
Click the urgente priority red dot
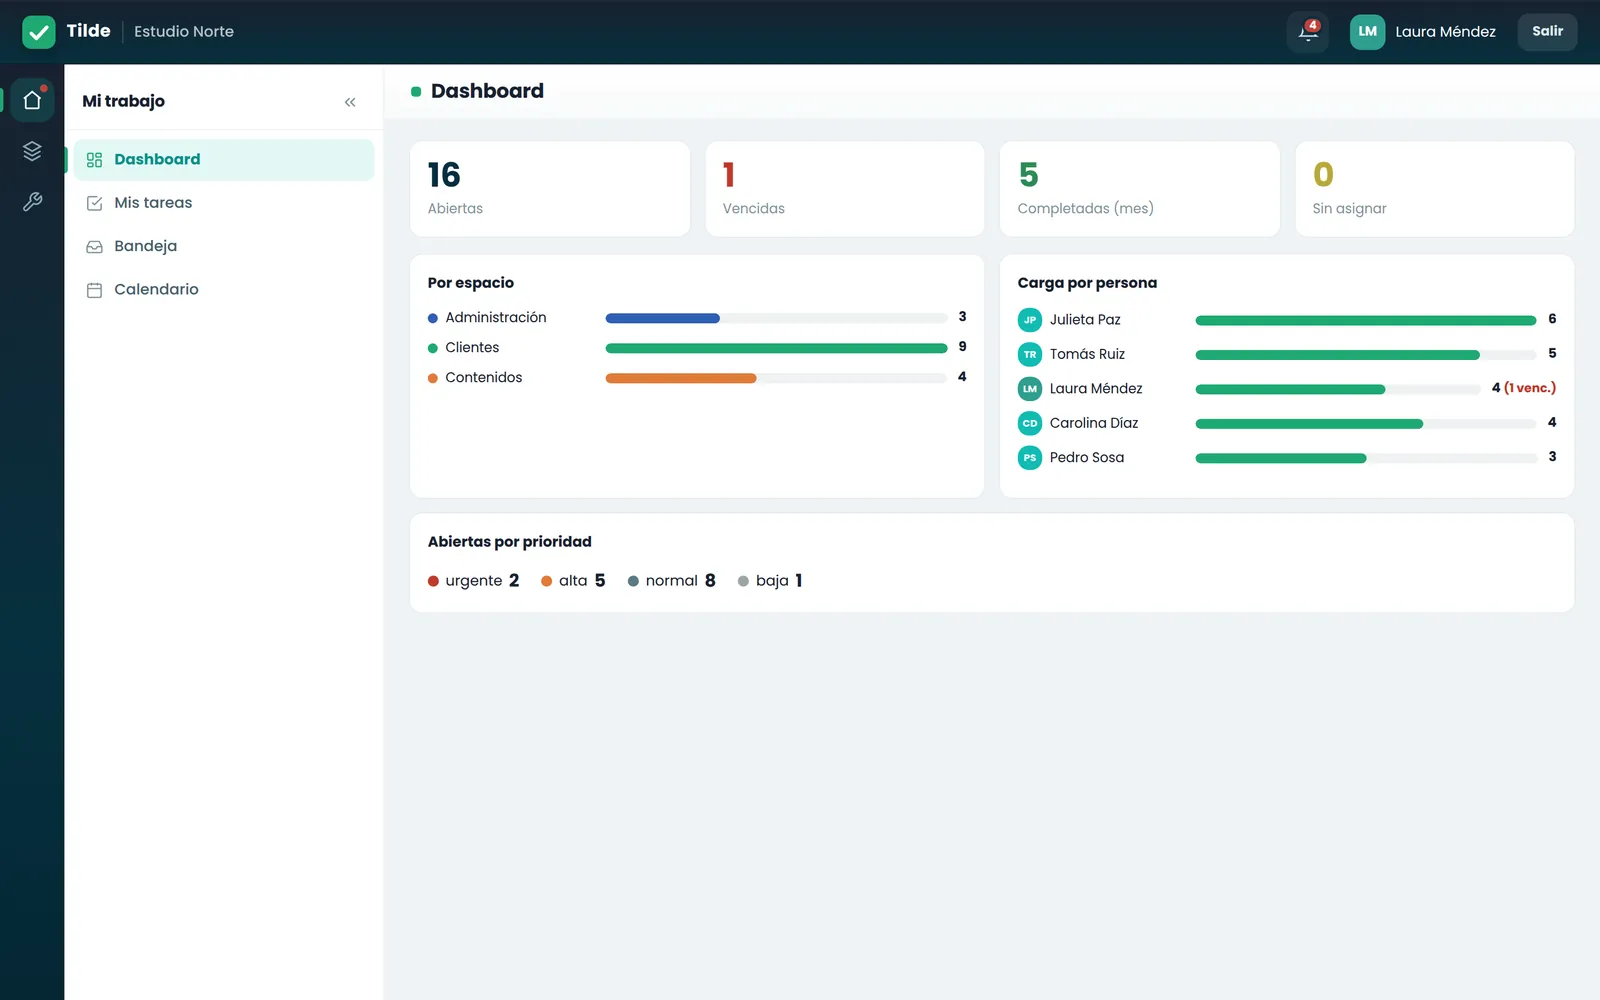coord(434,581)
